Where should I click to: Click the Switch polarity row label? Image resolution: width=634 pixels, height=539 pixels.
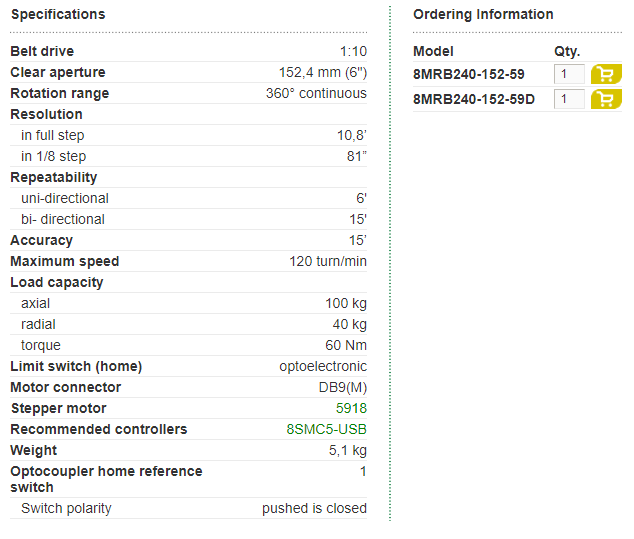point(66,508)
